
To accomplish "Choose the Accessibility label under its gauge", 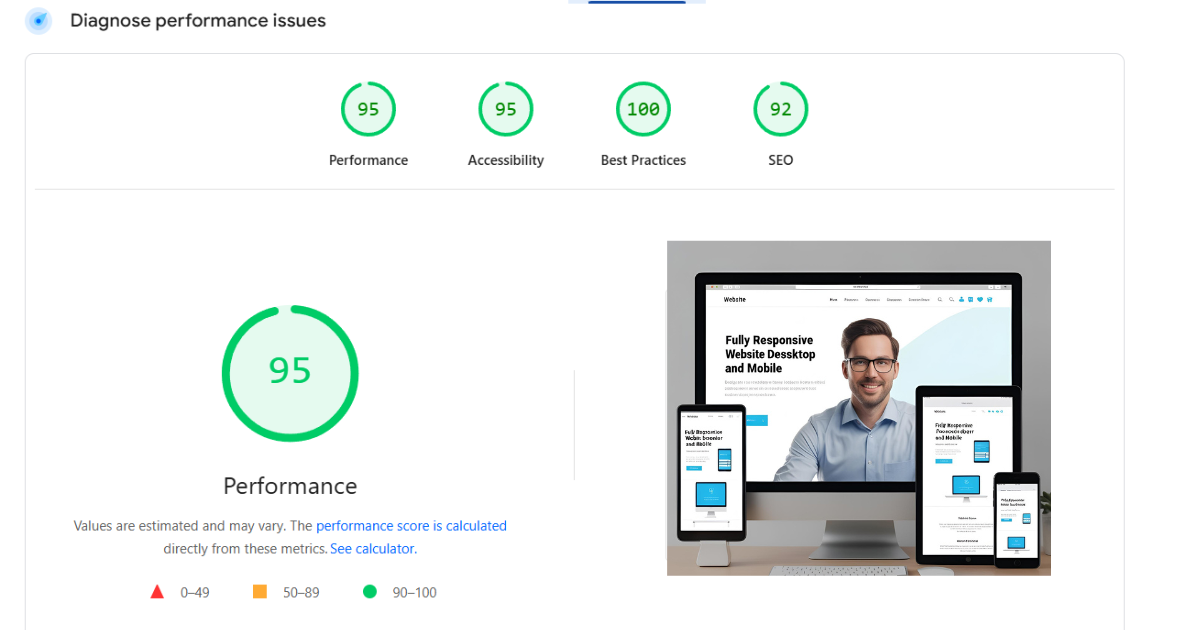I will point(505,160).
